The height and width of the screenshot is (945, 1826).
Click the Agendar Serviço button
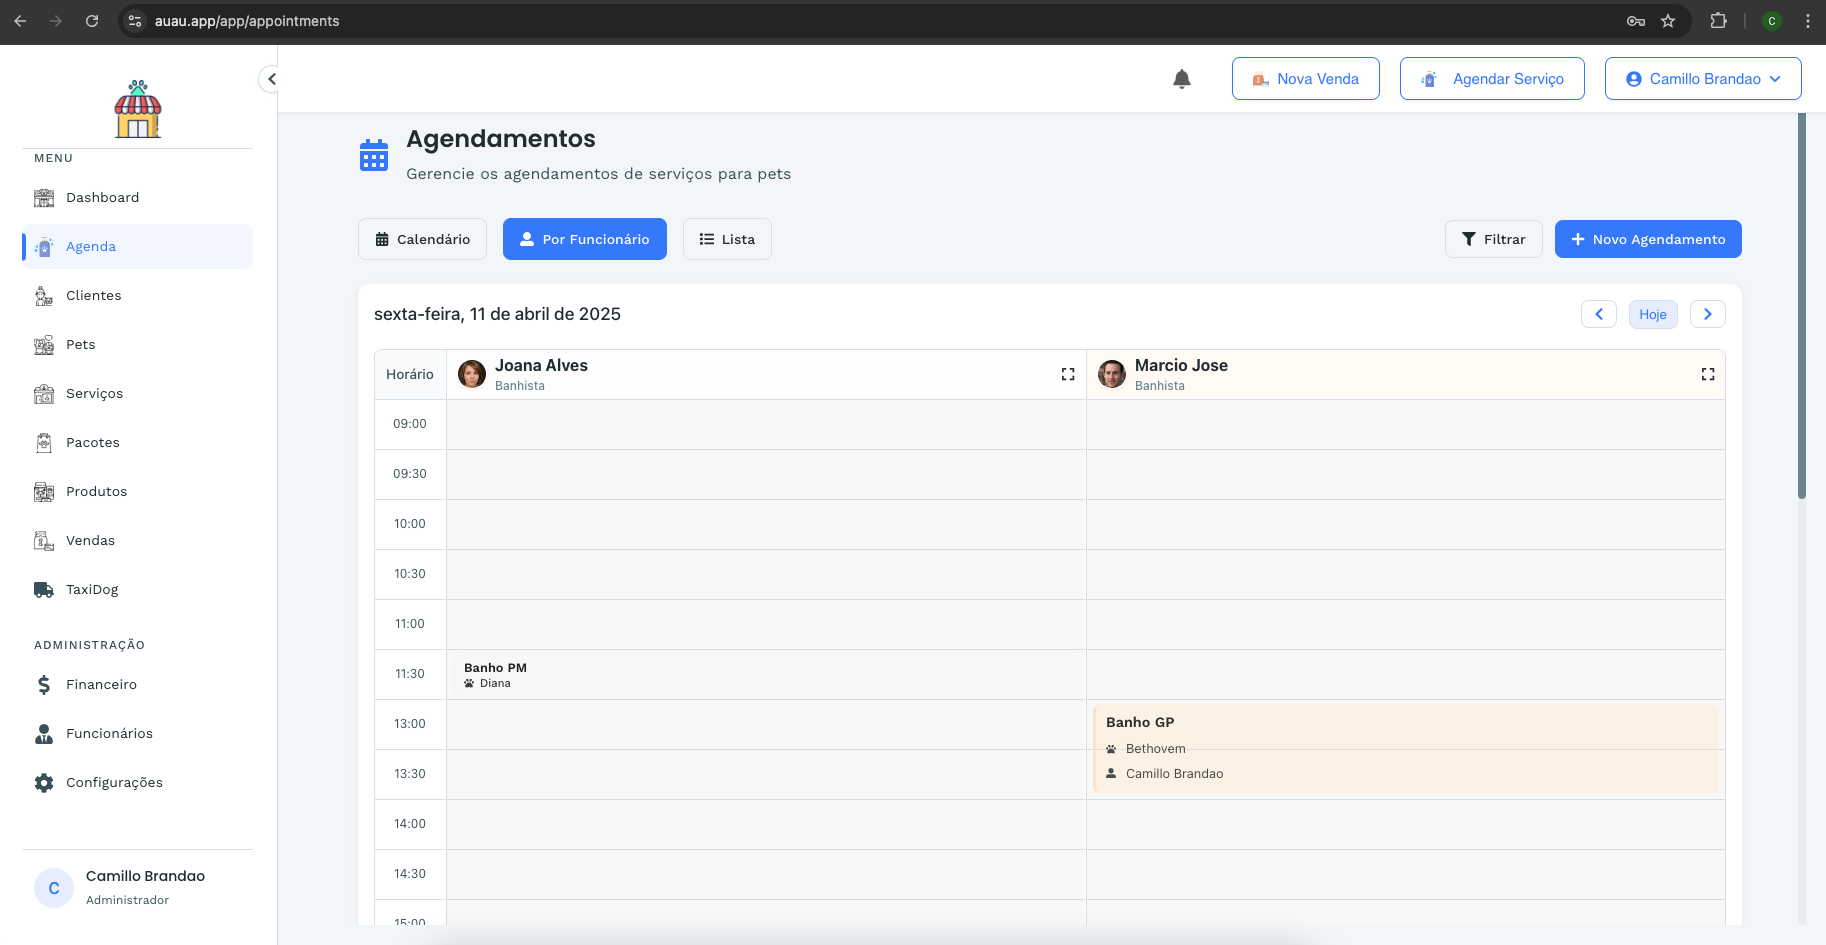(x=1492, y=78)
